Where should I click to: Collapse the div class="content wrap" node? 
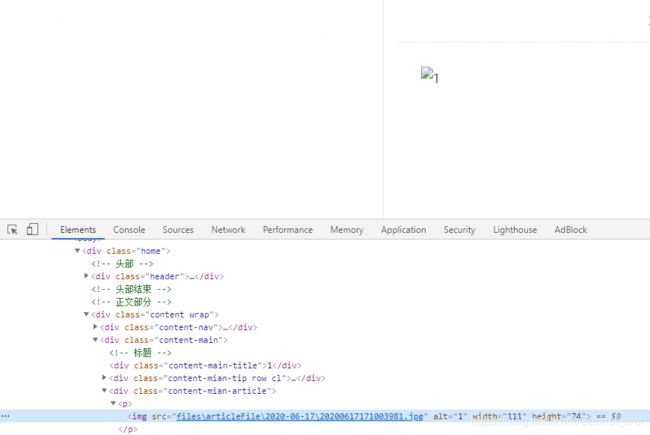tap(86, 314)
